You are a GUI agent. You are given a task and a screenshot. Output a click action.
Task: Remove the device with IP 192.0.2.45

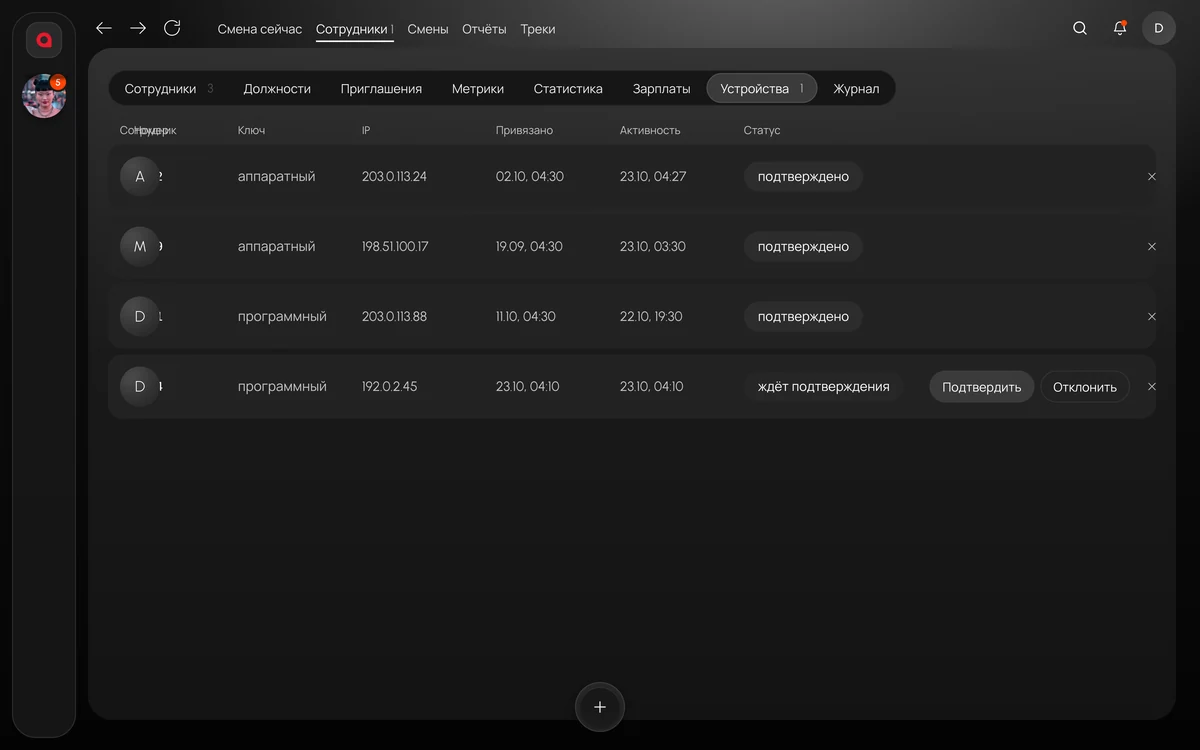[x=1152, y=387]
